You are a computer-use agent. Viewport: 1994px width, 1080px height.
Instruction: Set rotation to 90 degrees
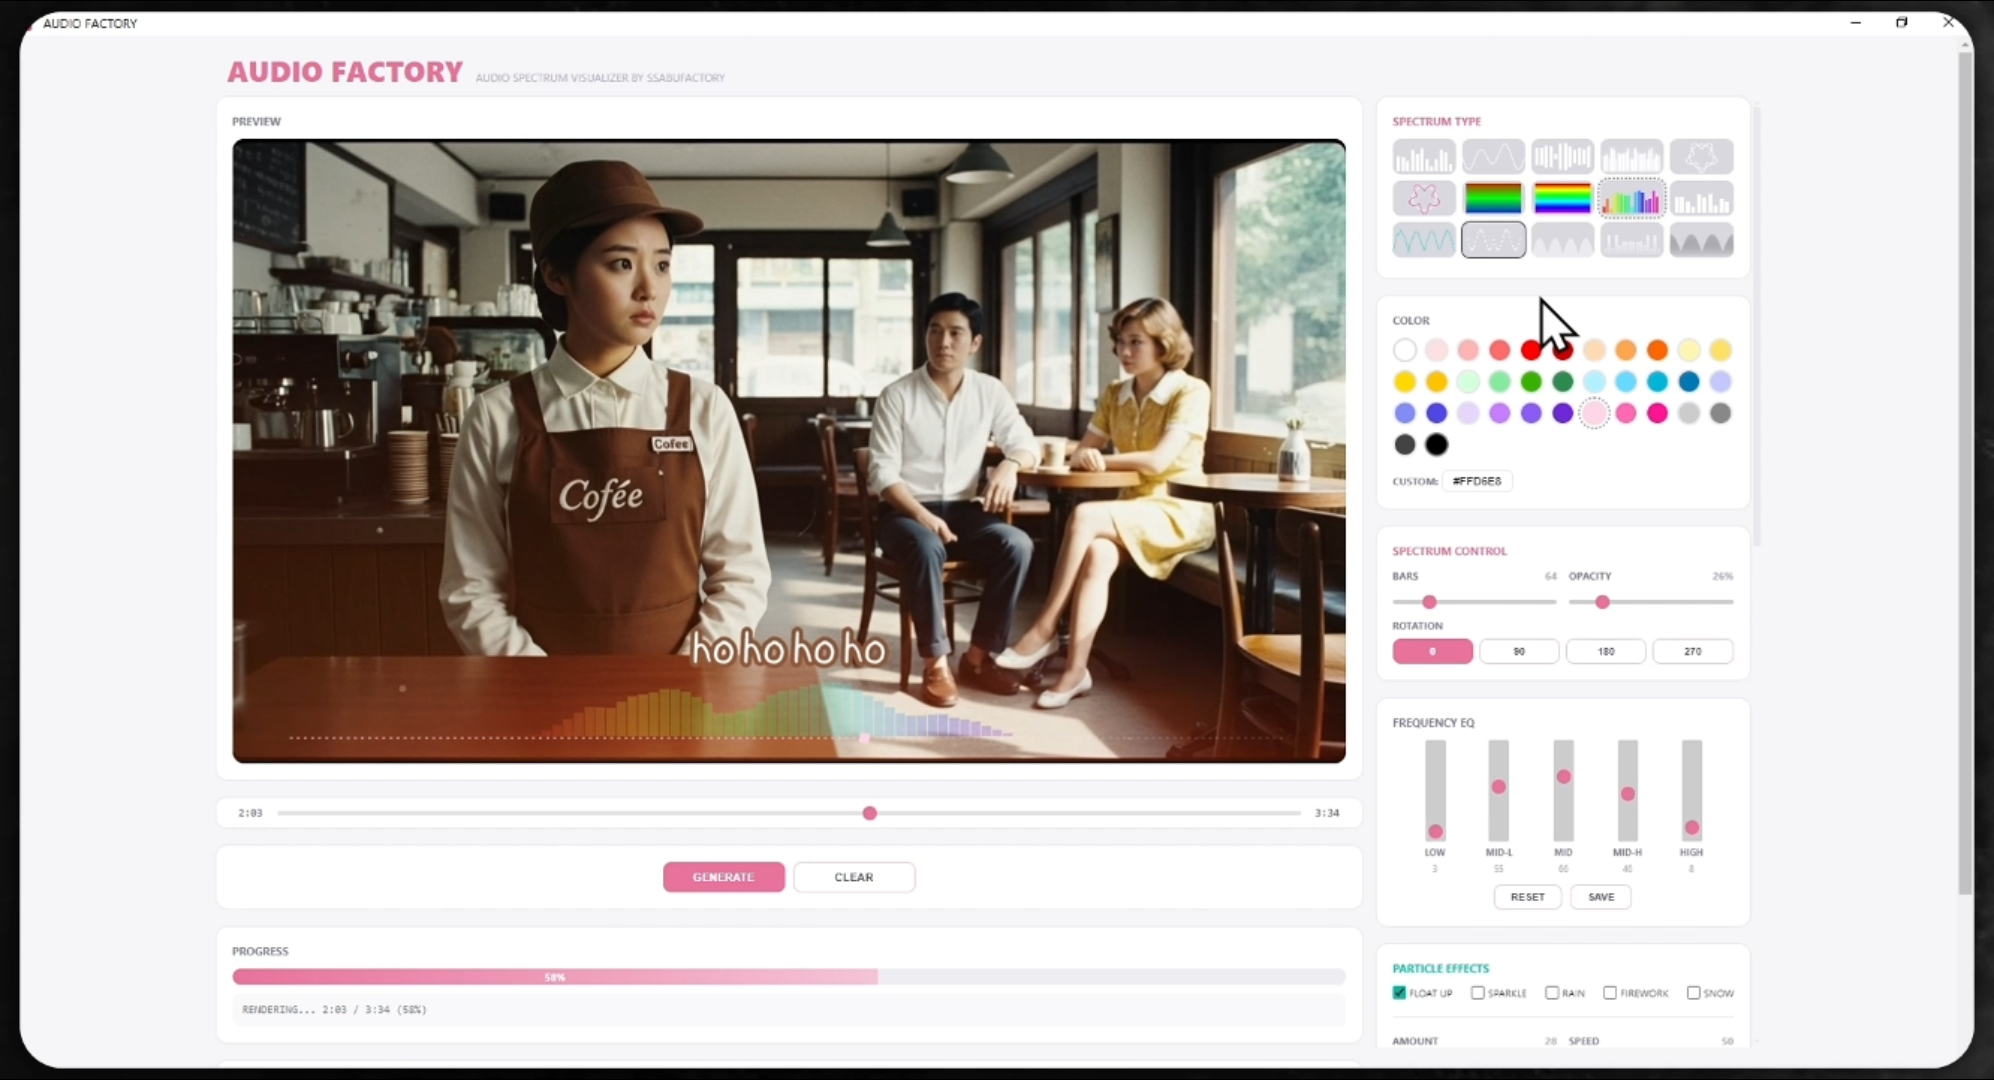(1518, 651)
